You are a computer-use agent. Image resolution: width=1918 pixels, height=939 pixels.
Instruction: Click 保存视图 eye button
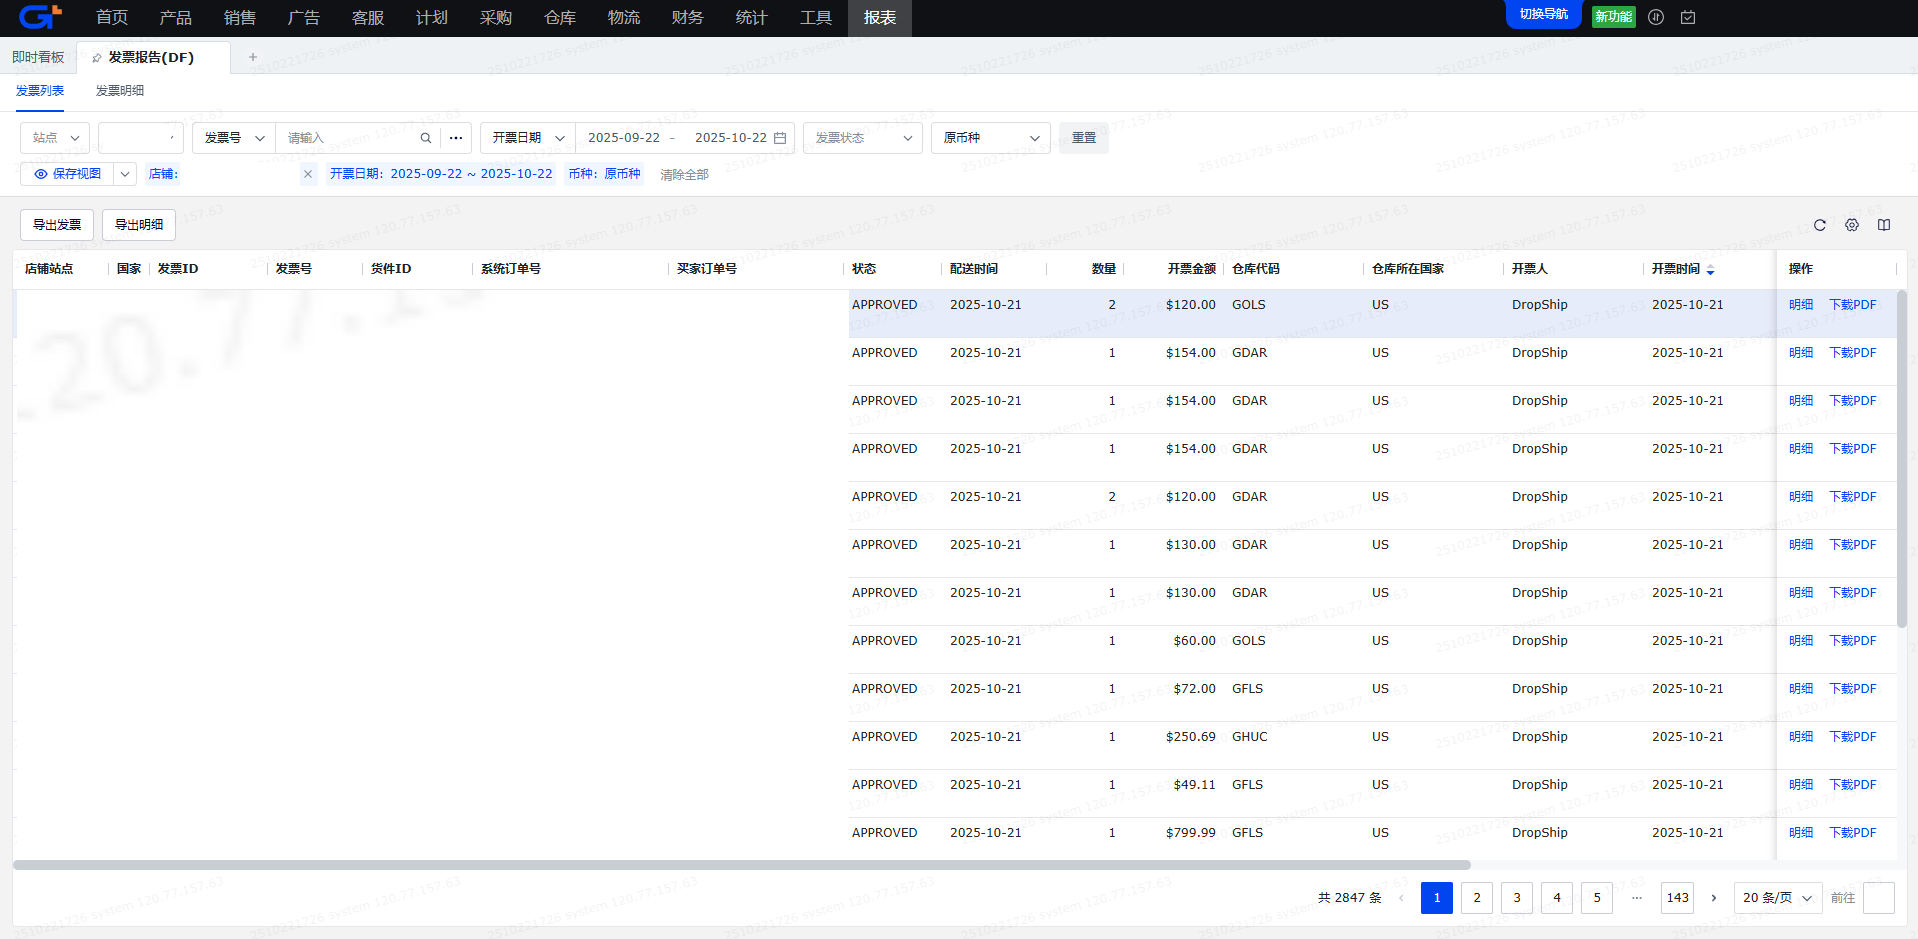68,174
